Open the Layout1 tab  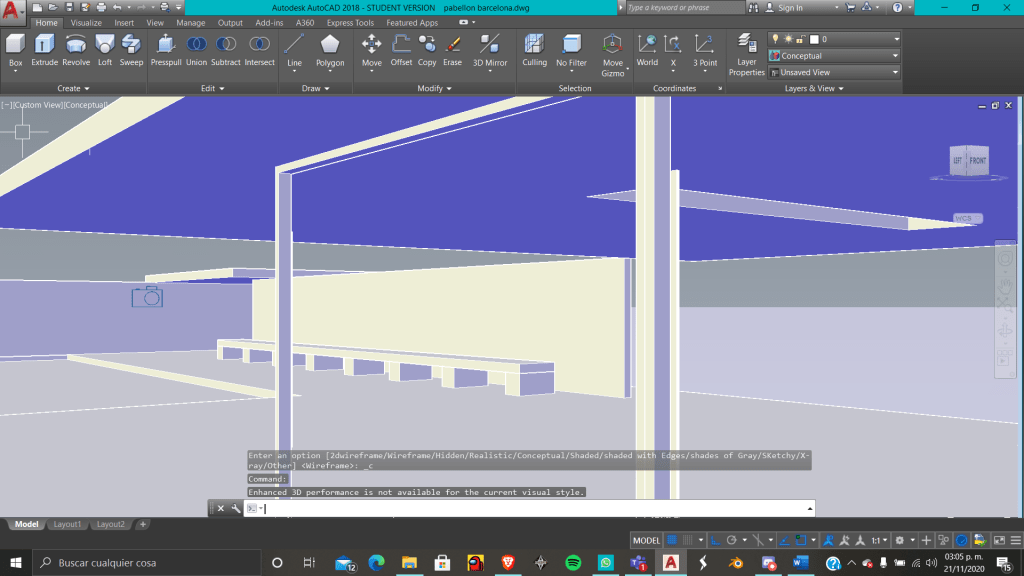66,524
